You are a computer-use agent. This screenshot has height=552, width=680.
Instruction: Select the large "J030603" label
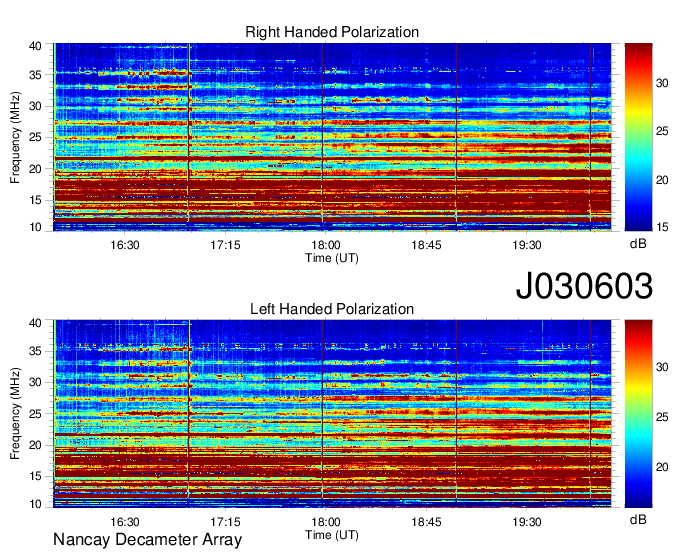click(584, 286)
